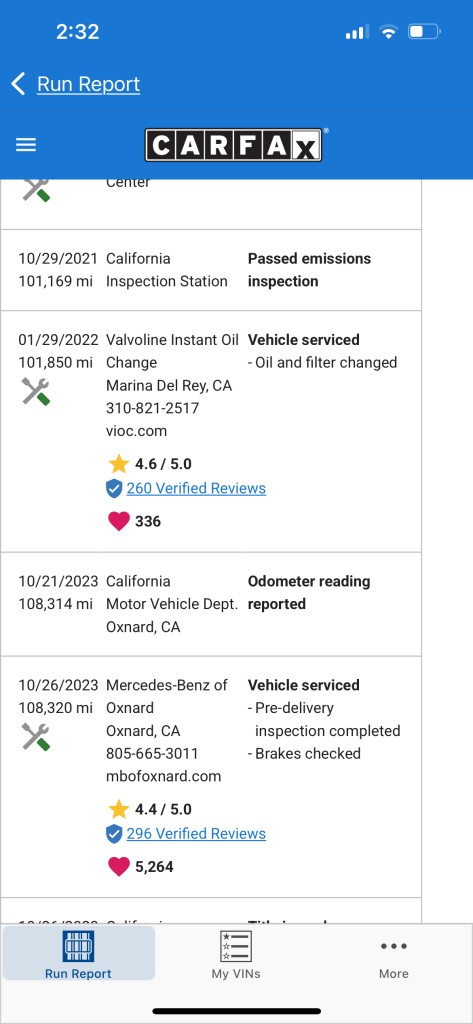
Task: Tap the mbofoxnard.com website text
Action: (x=163, y=776)
